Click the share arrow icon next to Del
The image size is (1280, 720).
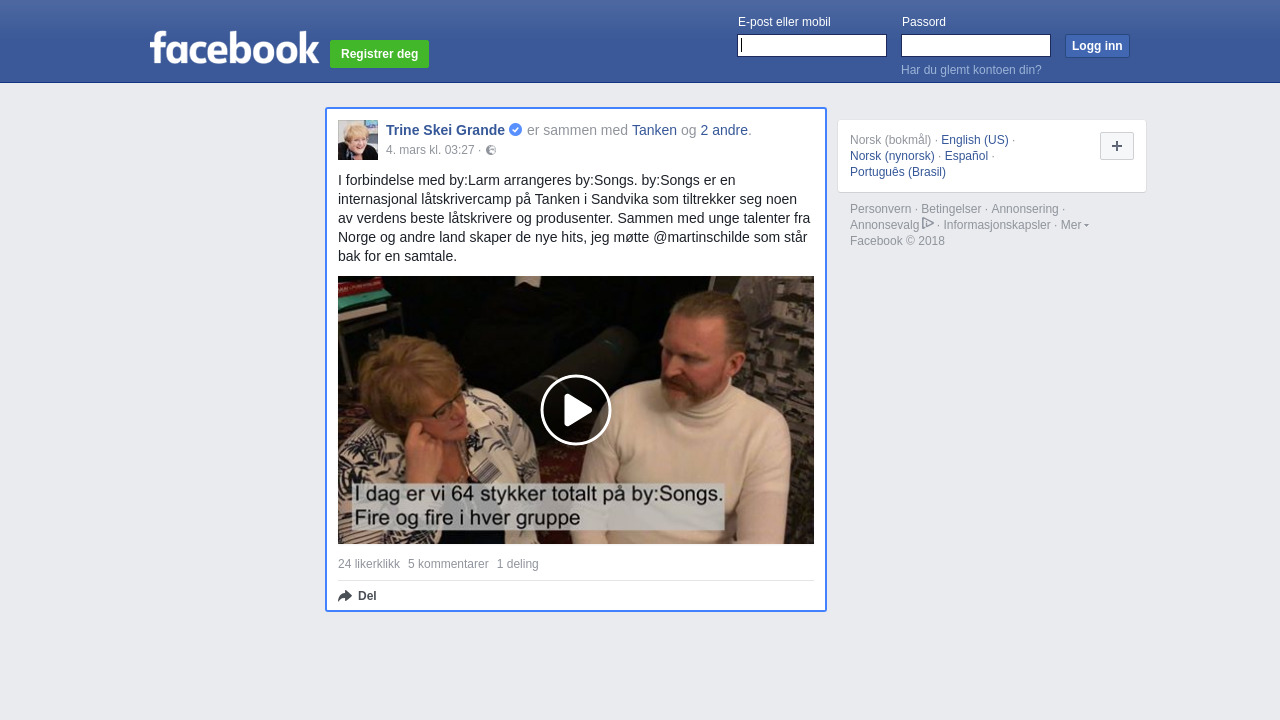click(x=345, y=596)
